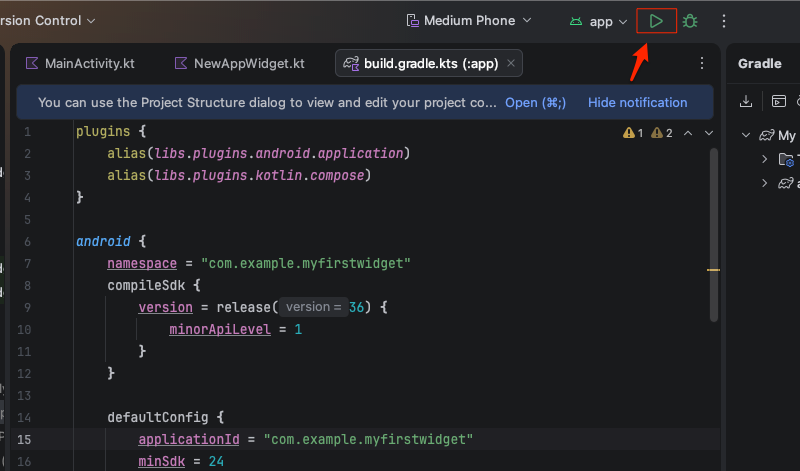Click the Gradle execute task icon

[779, 101]
